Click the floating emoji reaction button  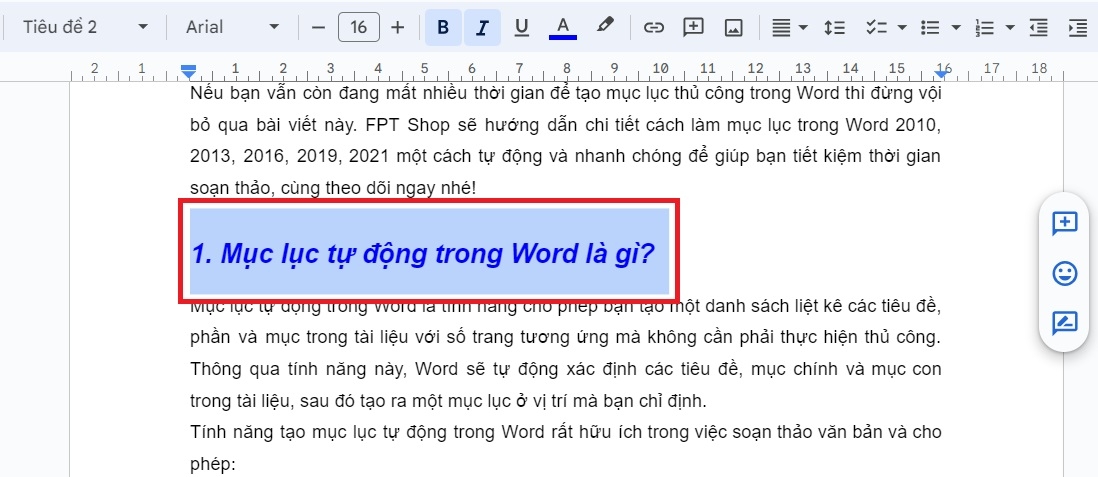[x=1064, y=273]
